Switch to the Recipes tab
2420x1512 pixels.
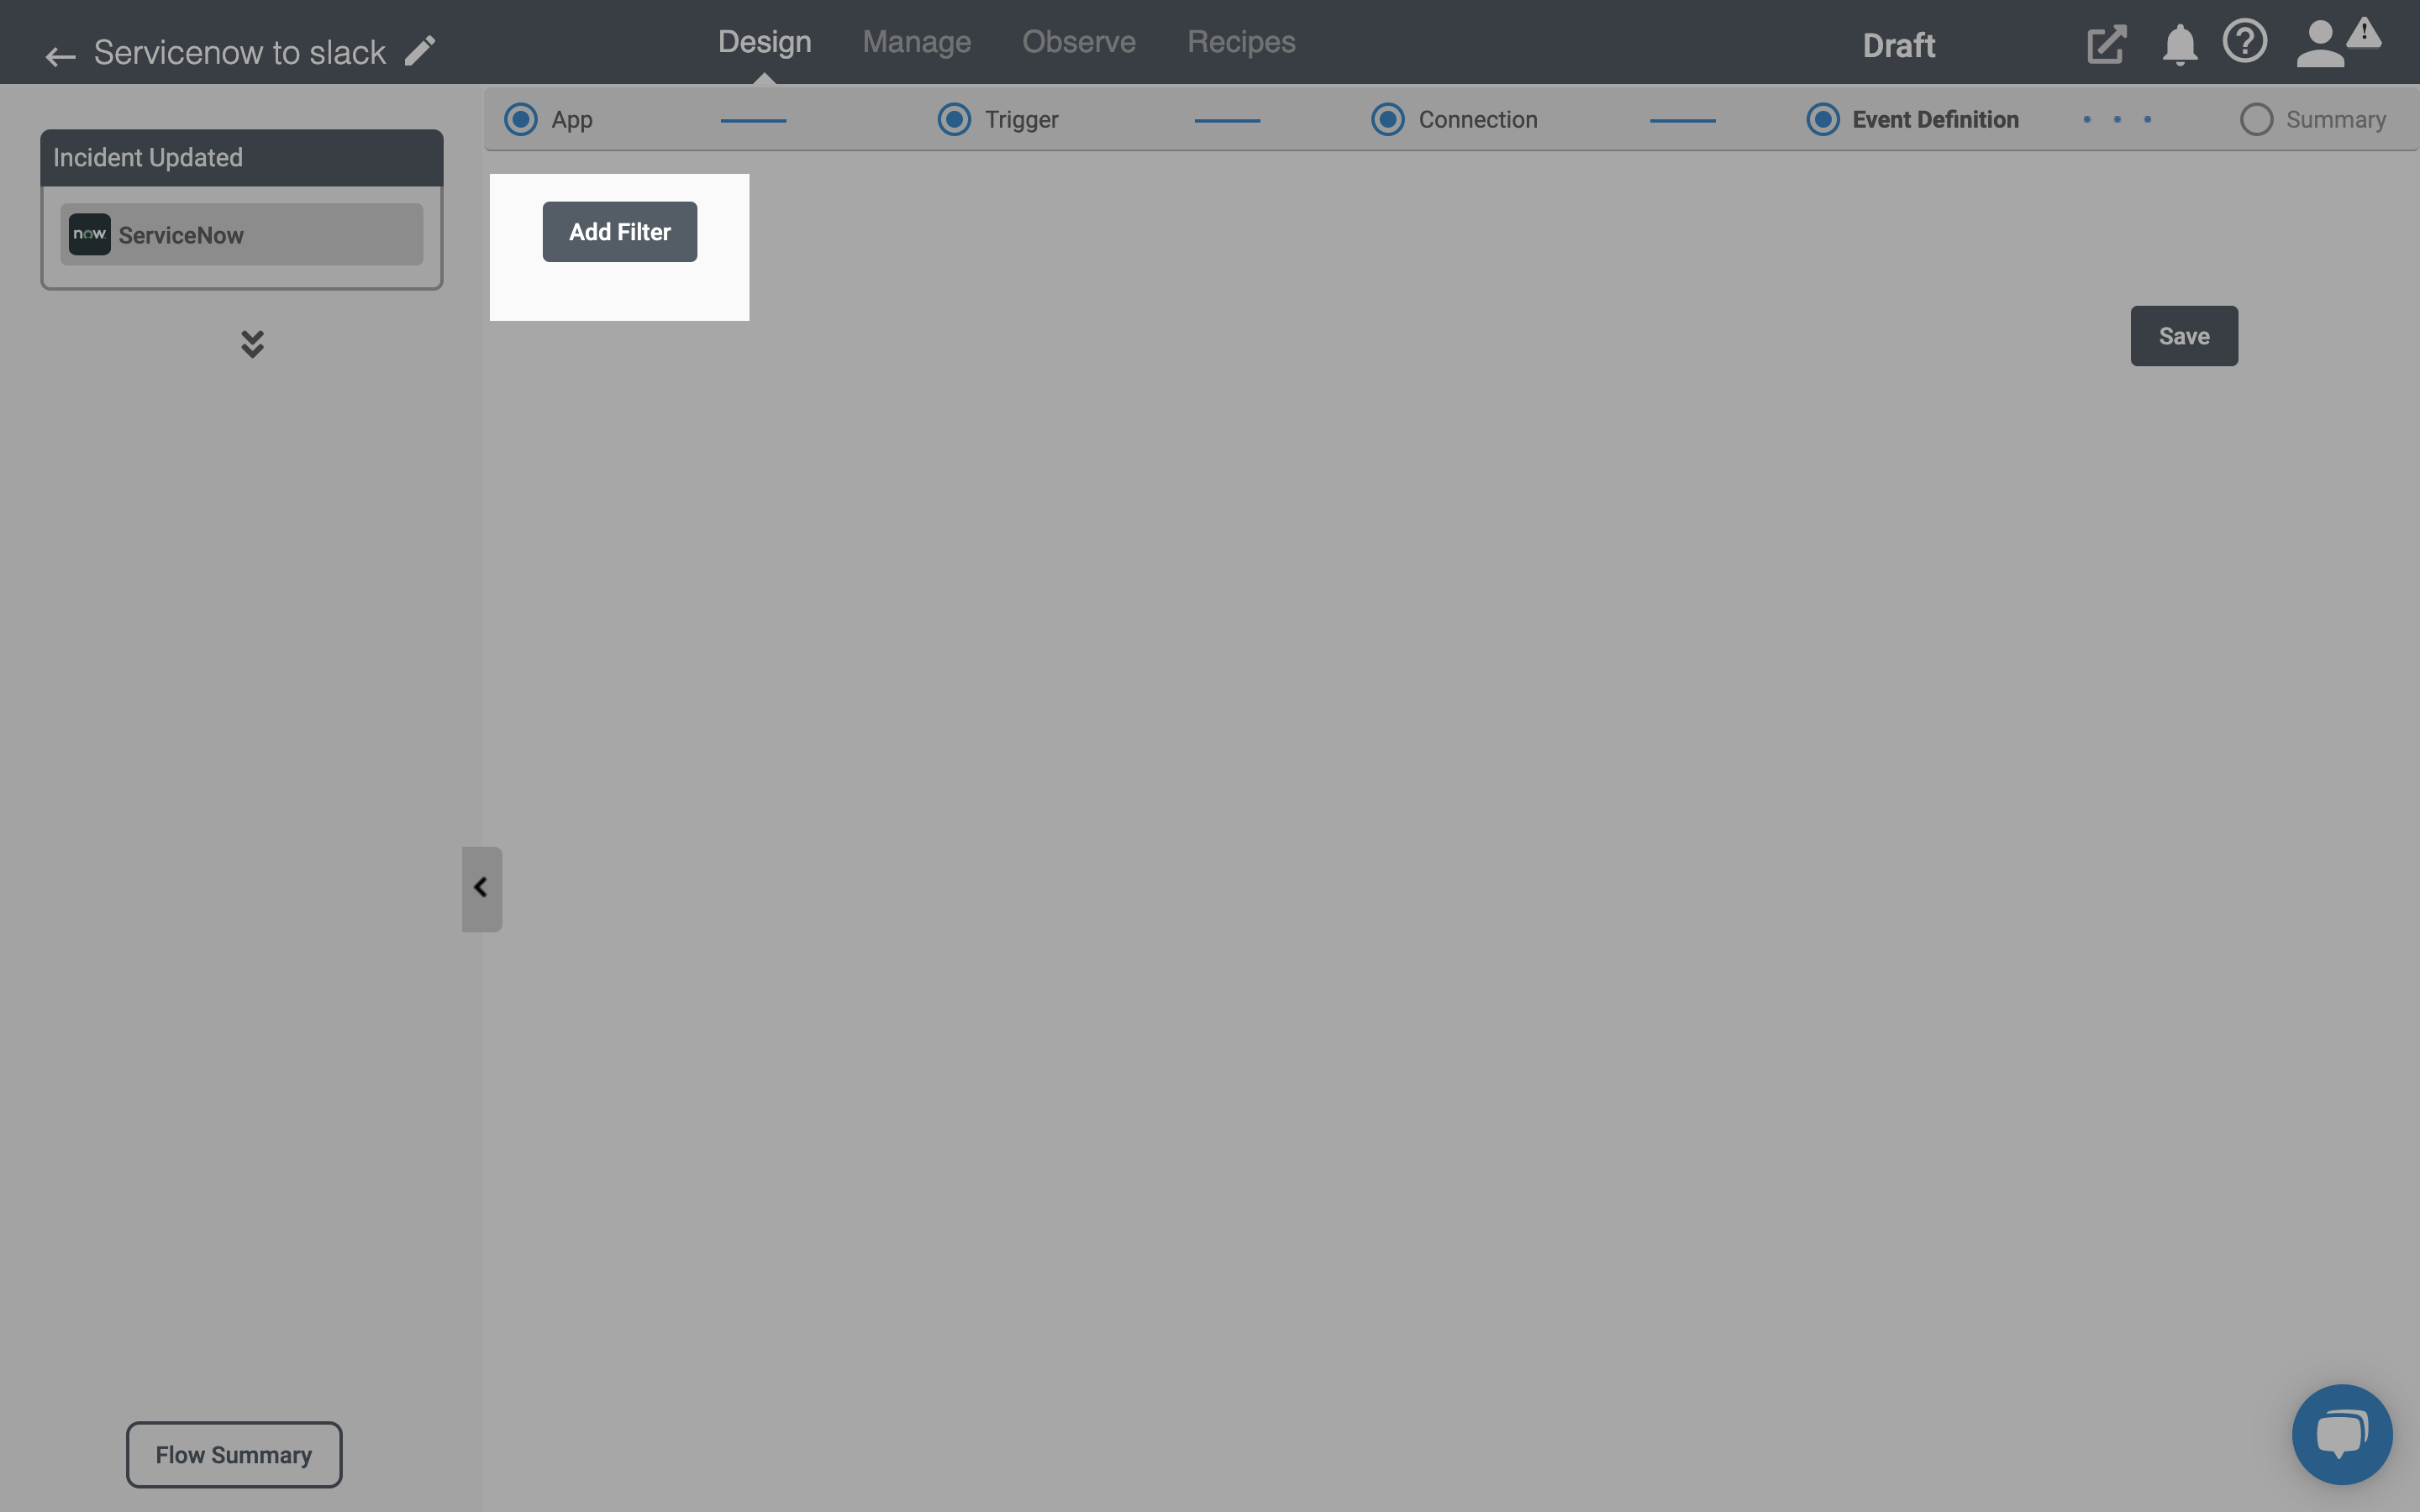tap(1241, 42)
